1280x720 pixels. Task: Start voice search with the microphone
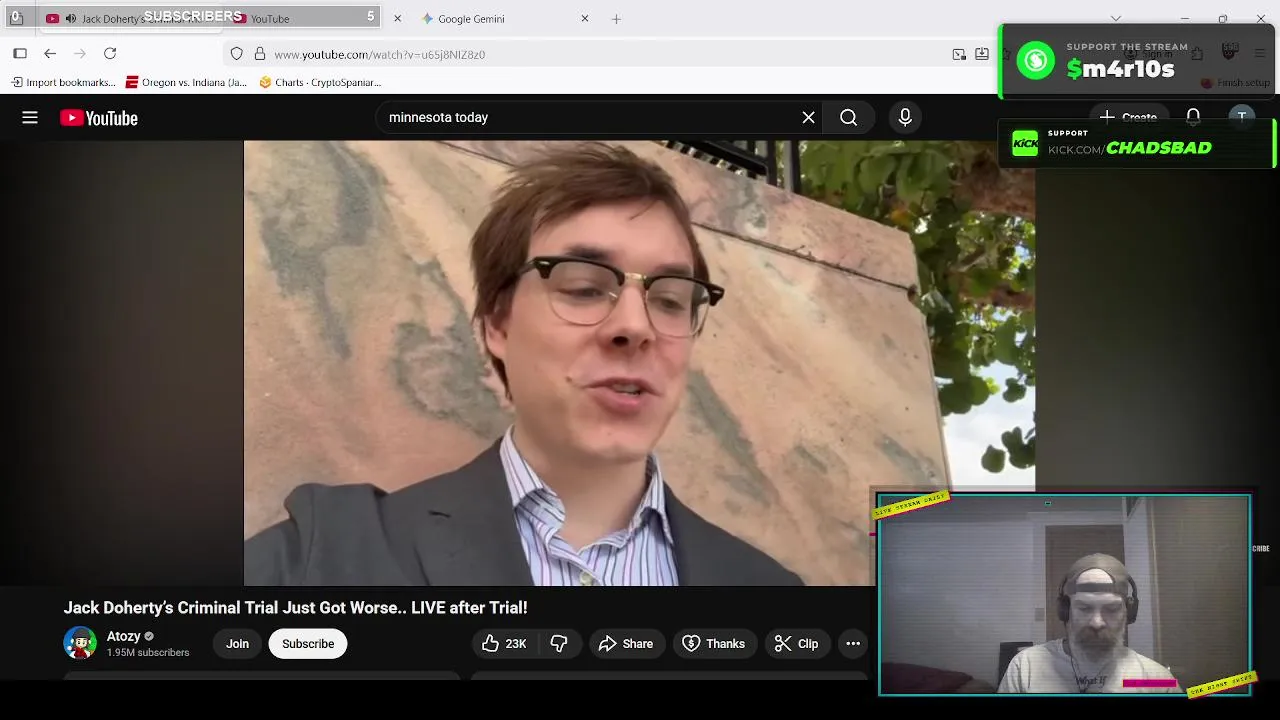[905, 118]
